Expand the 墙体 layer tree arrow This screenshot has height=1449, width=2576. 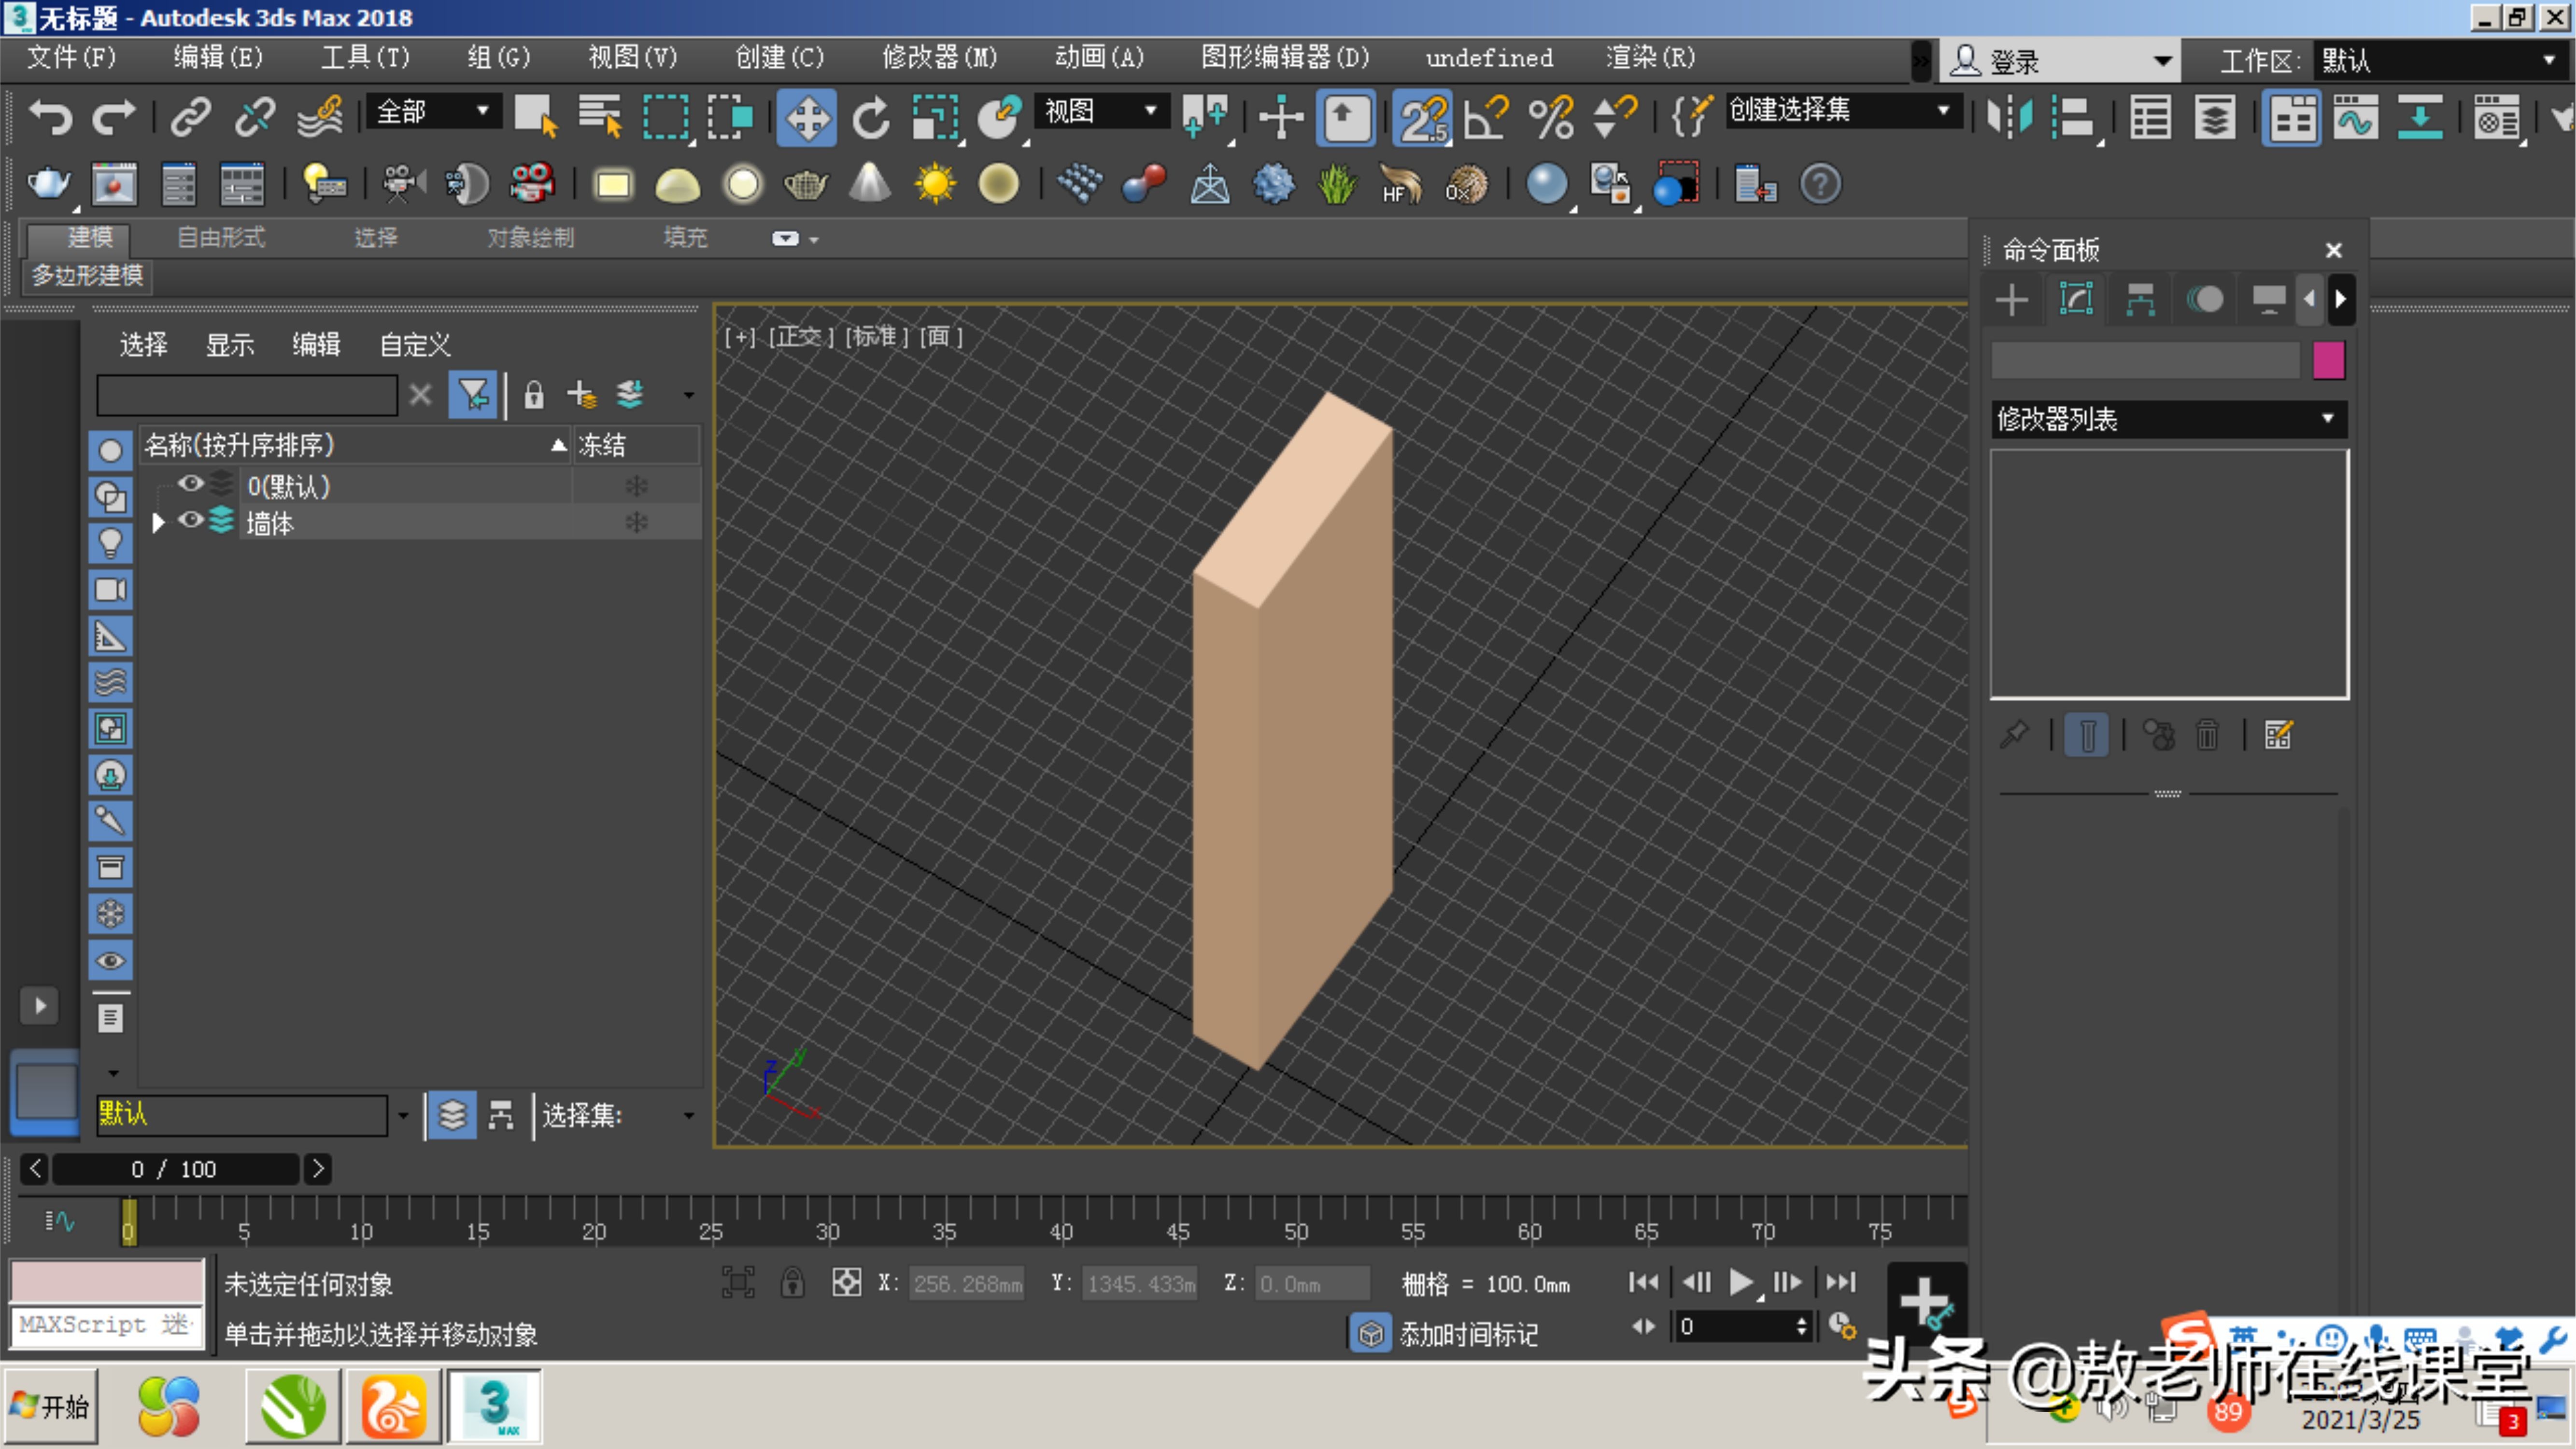point(157,521)
